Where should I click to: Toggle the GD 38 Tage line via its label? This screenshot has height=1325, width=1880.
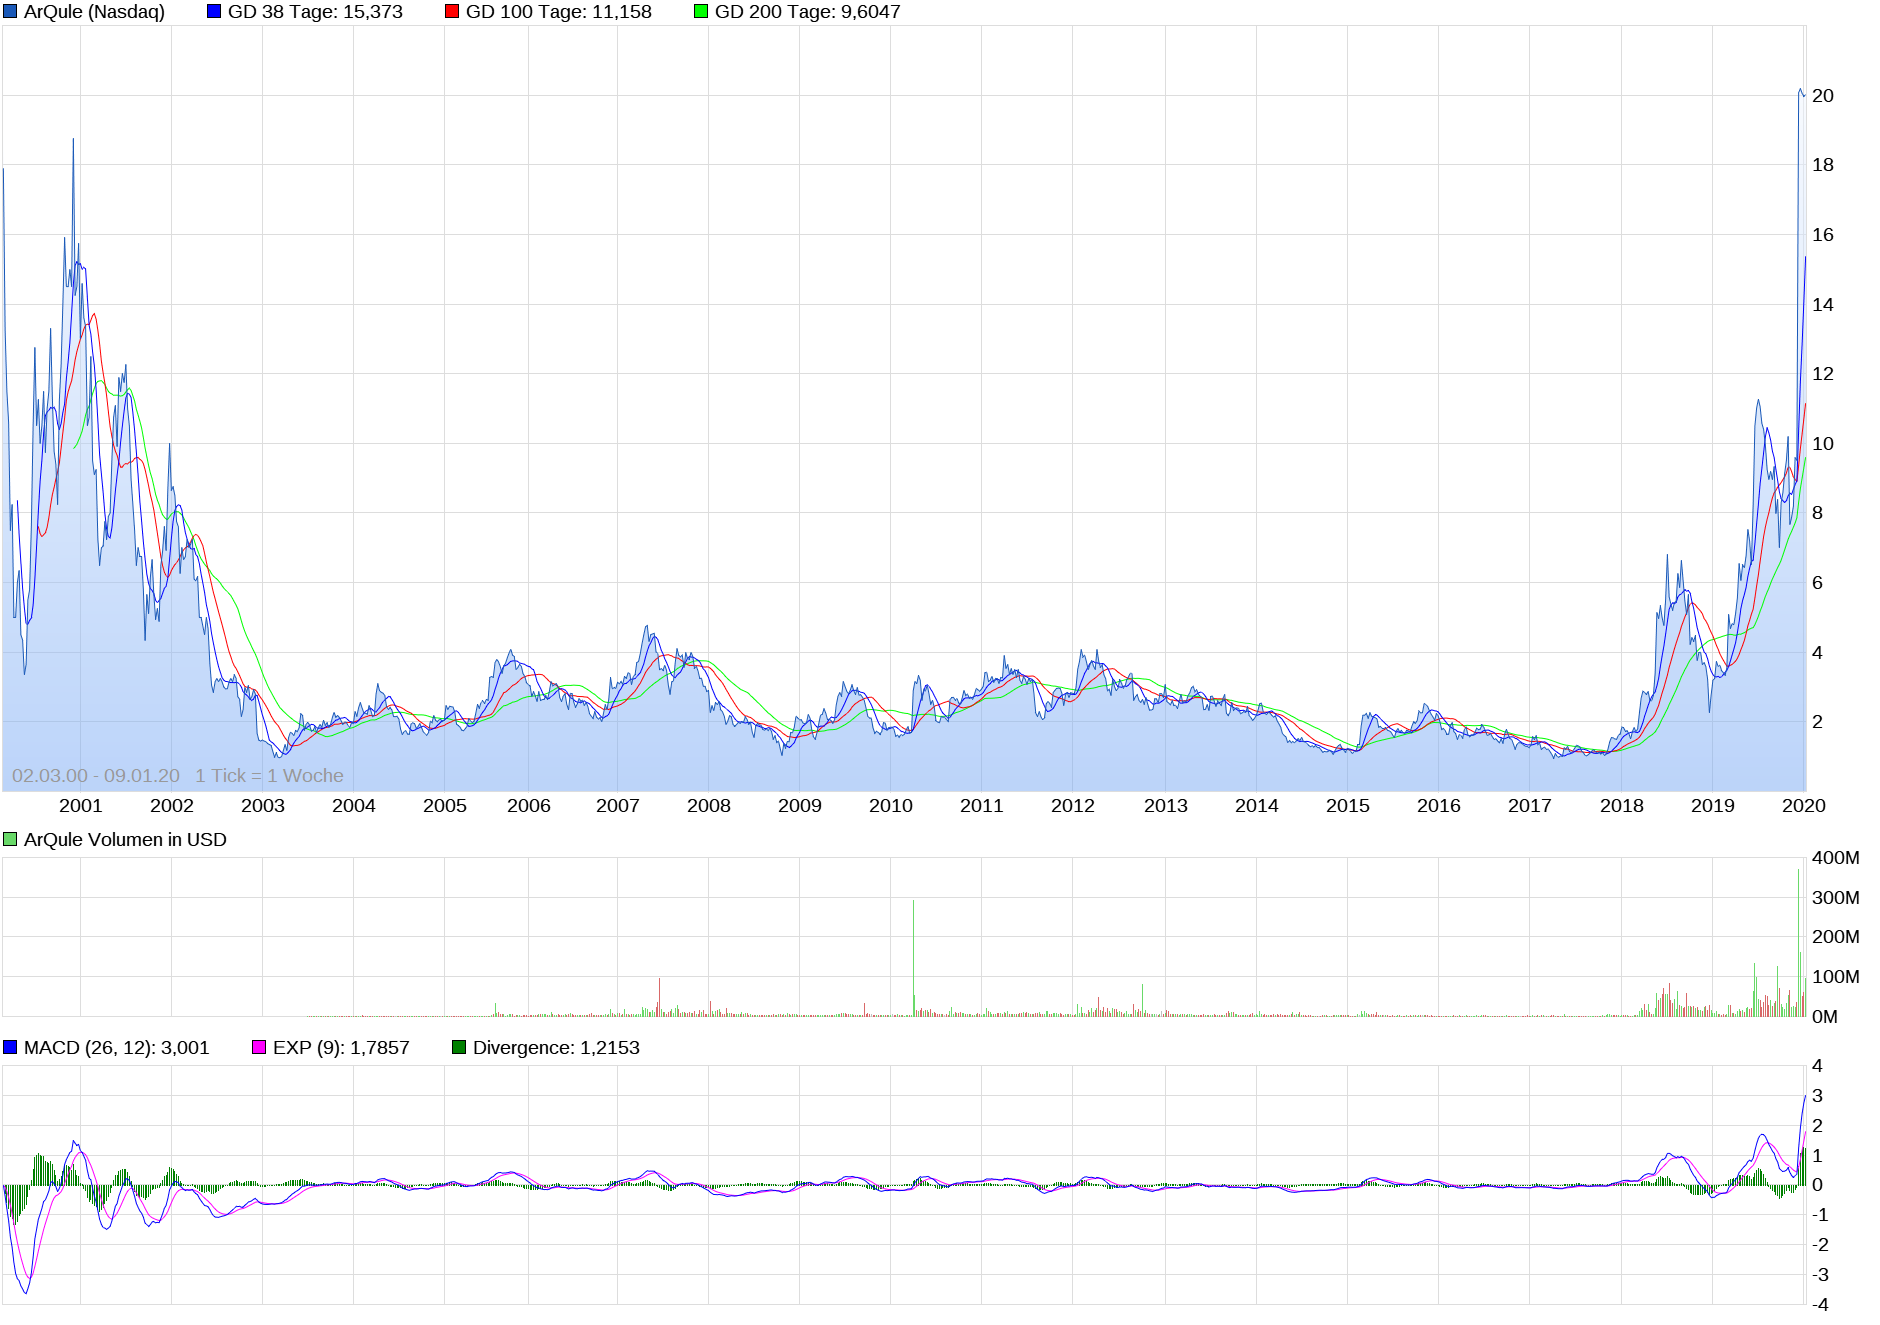point(315,12)
